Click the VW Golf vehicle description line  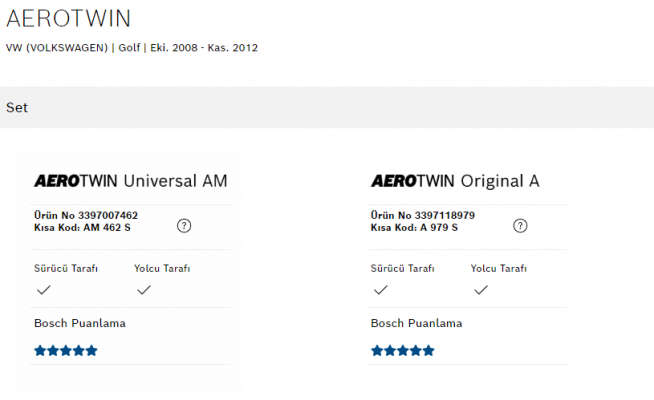[132, 48]
